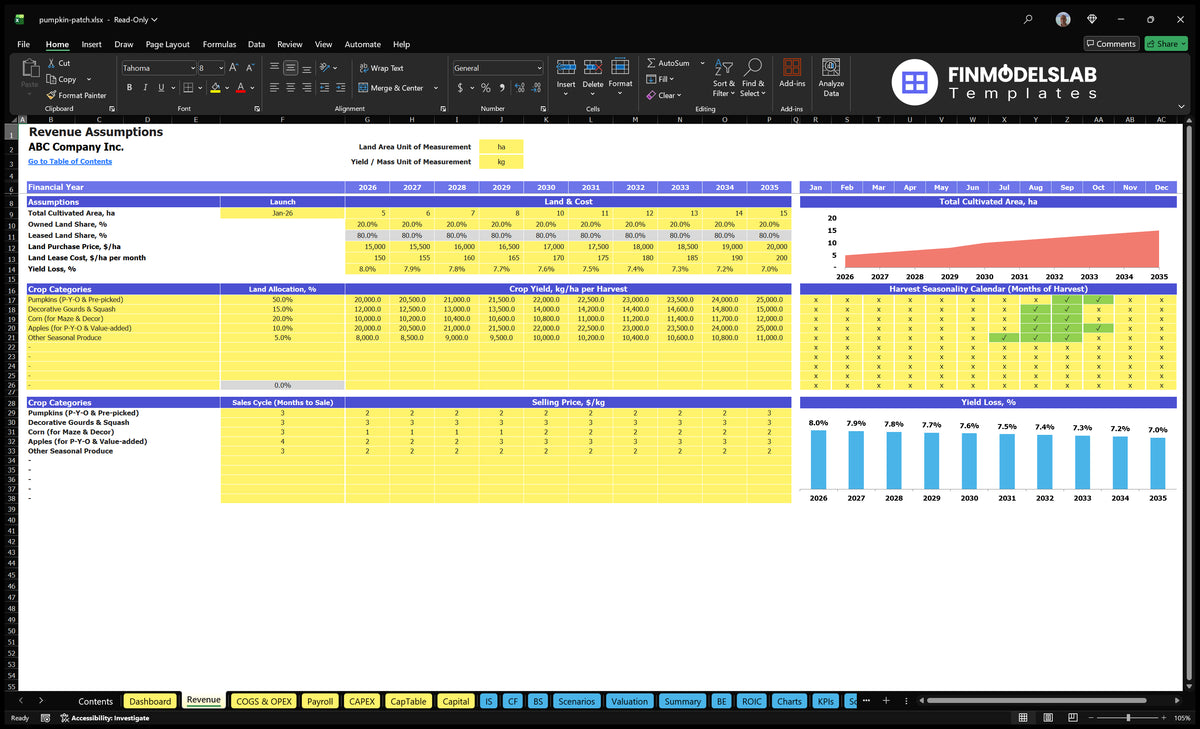The width and height of the screenshot is (1200, 729).
Task: Click the Format Painter brush icon
Action: click(51, 95)
